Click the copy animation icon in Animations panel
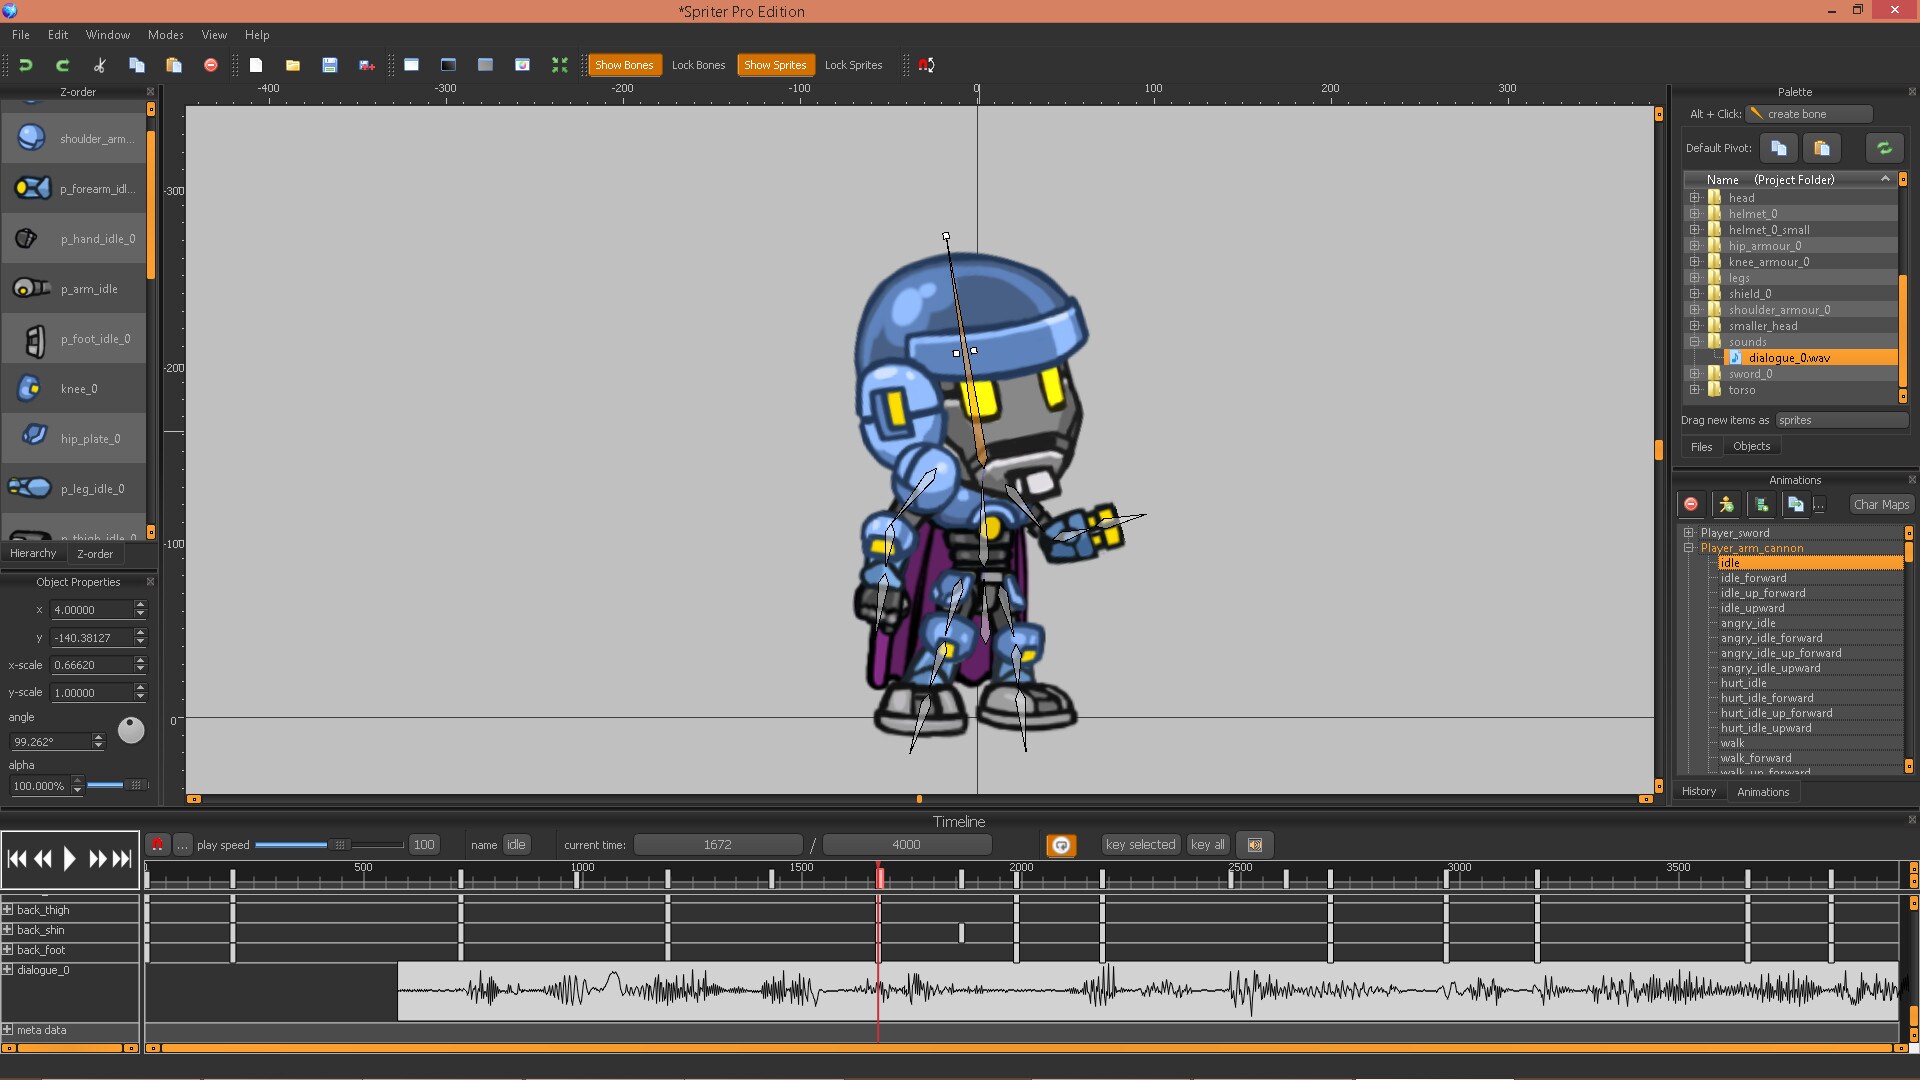Image resolution: width=1920 pixels, height=1080 pixels. click(x=1793, y=504)
